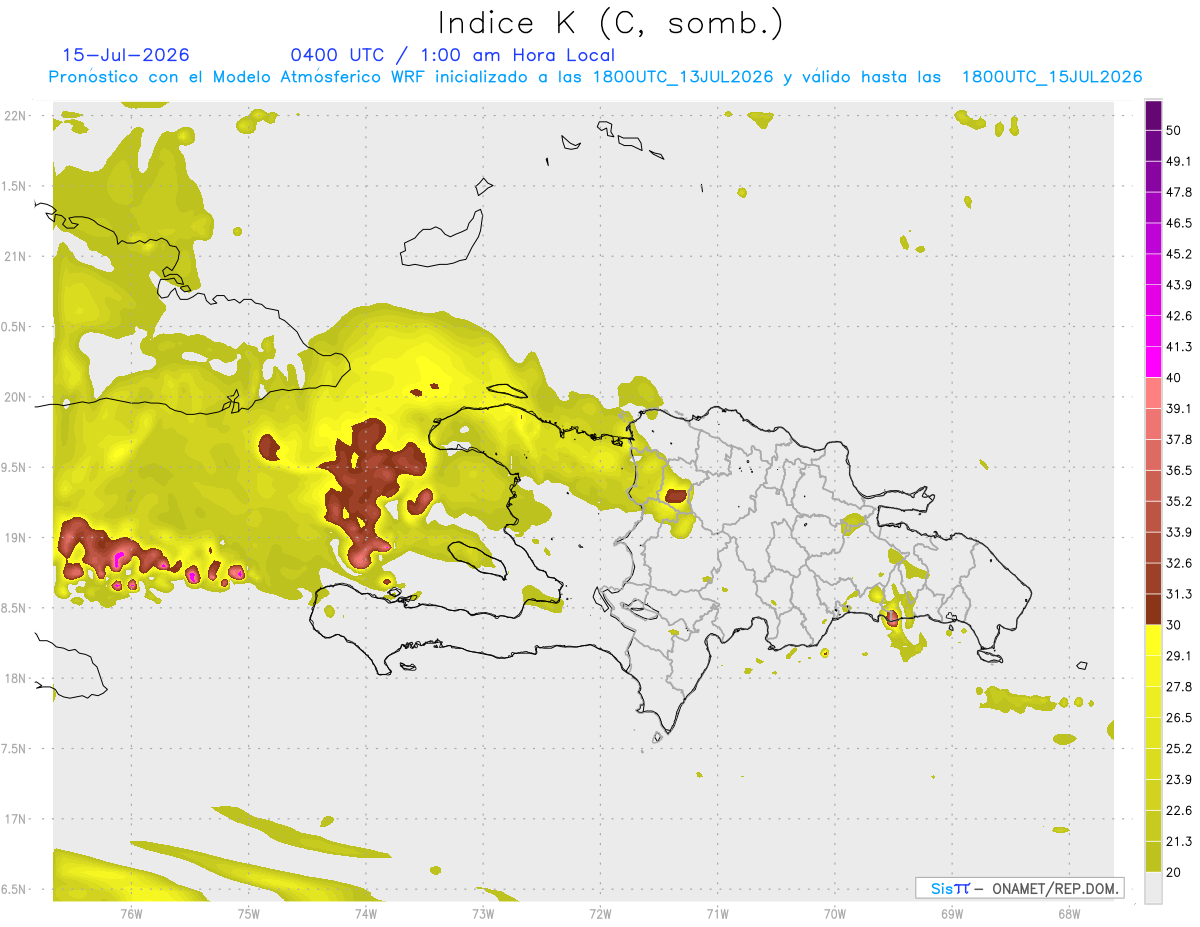Screen dimensions: 1200x927
Task: Click the 30 color scale value
Action: tap(1174, 625)
